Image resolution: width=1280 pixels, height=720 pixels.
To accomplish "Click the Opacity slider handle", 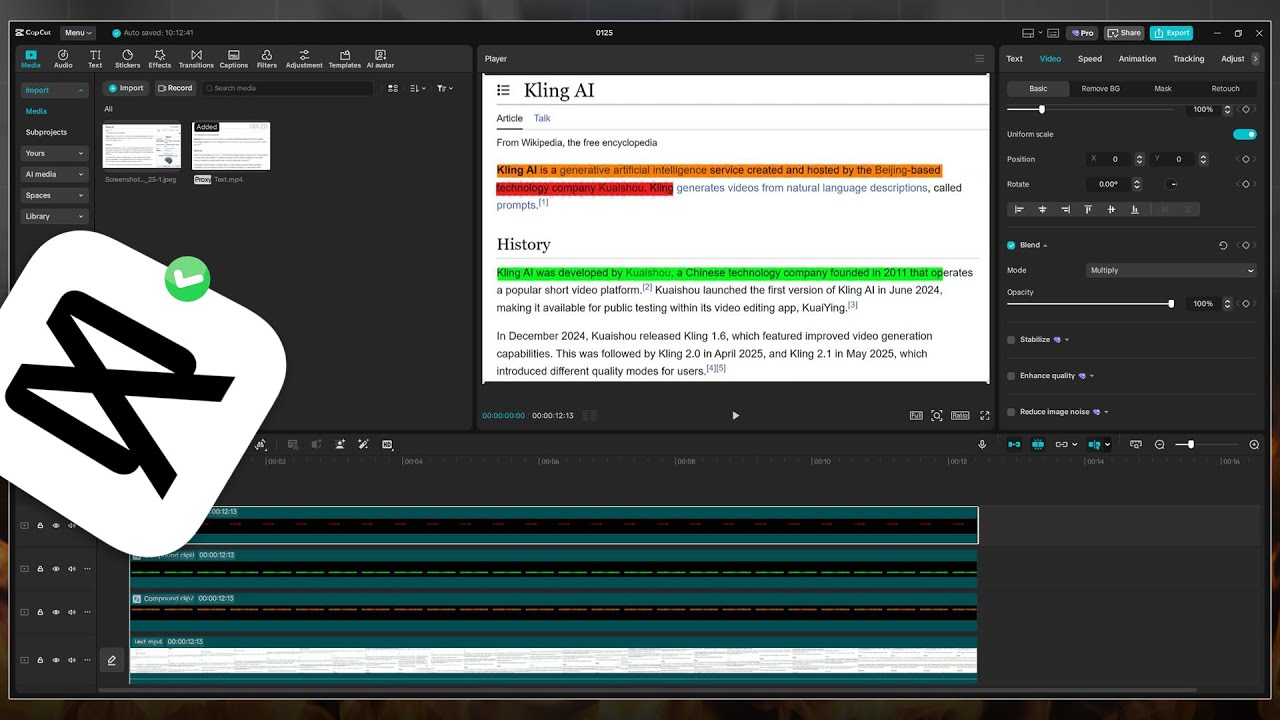I will (x=1171, y=303).
